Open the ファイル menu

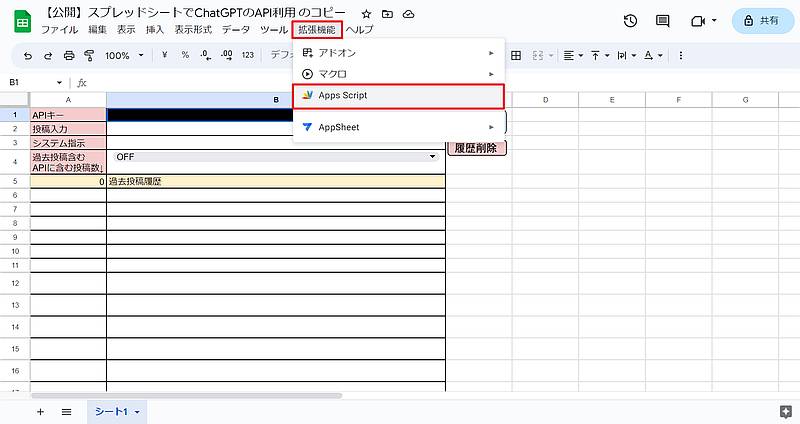pos(59,30)
